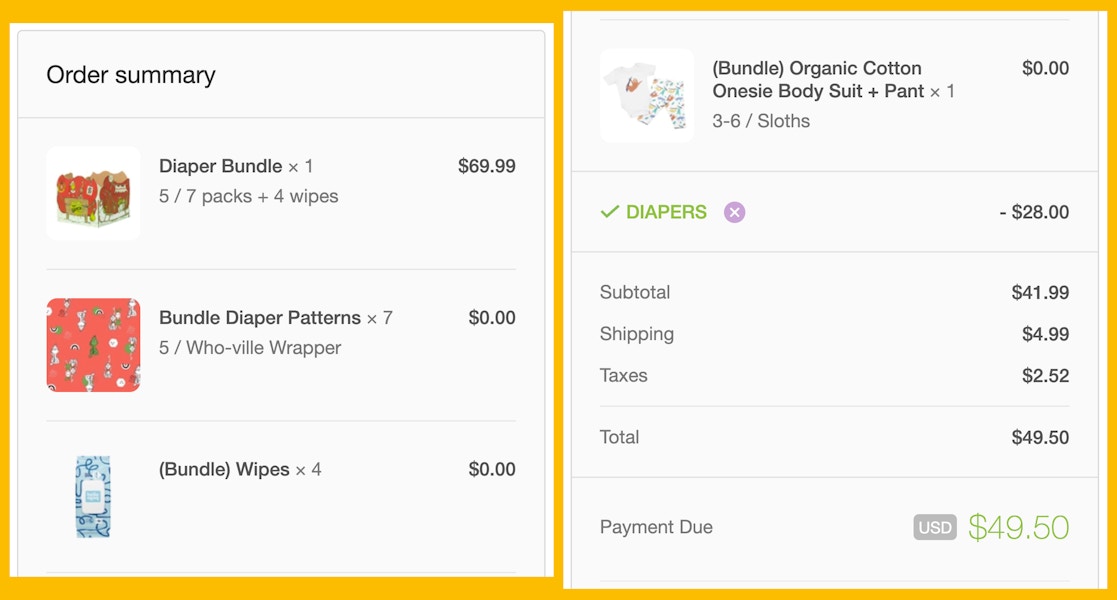Click the USD currency badge

pos(935,527)
